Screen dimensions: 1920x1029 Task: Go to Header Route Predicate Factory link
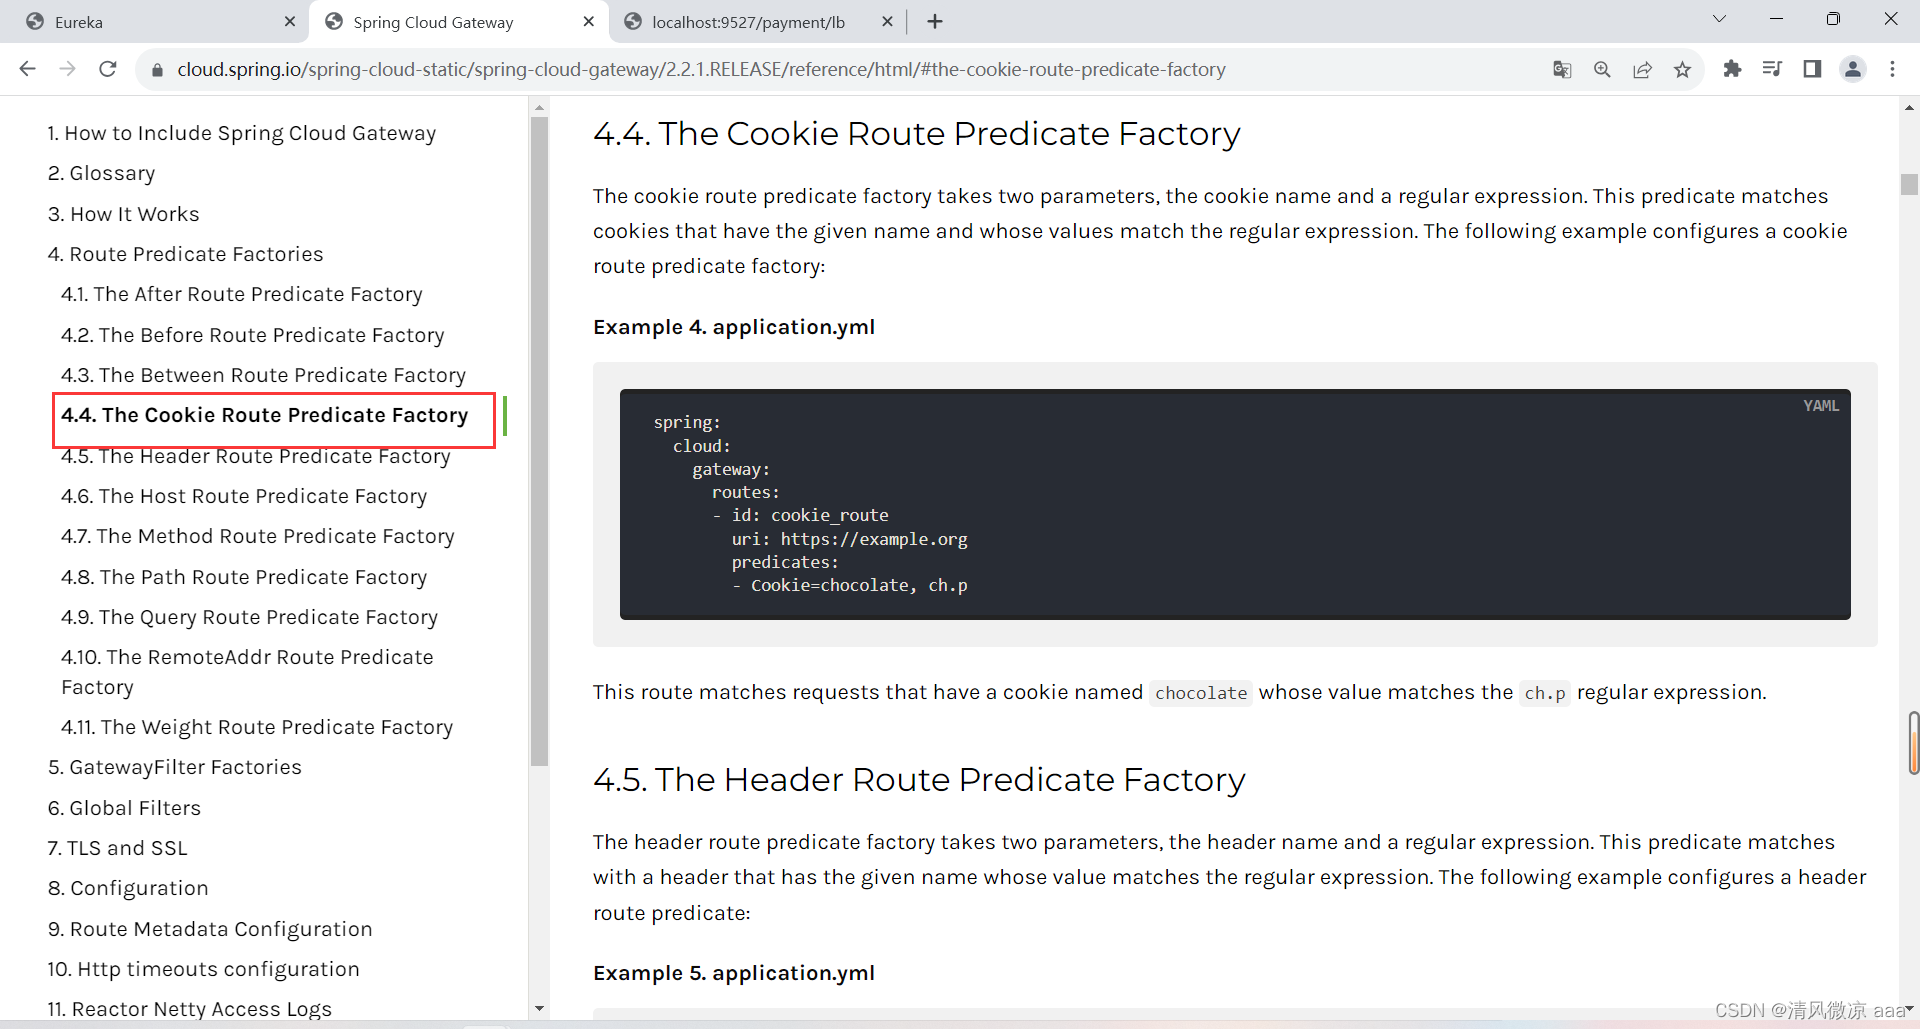pyautogui.click(x=255, y=456)
